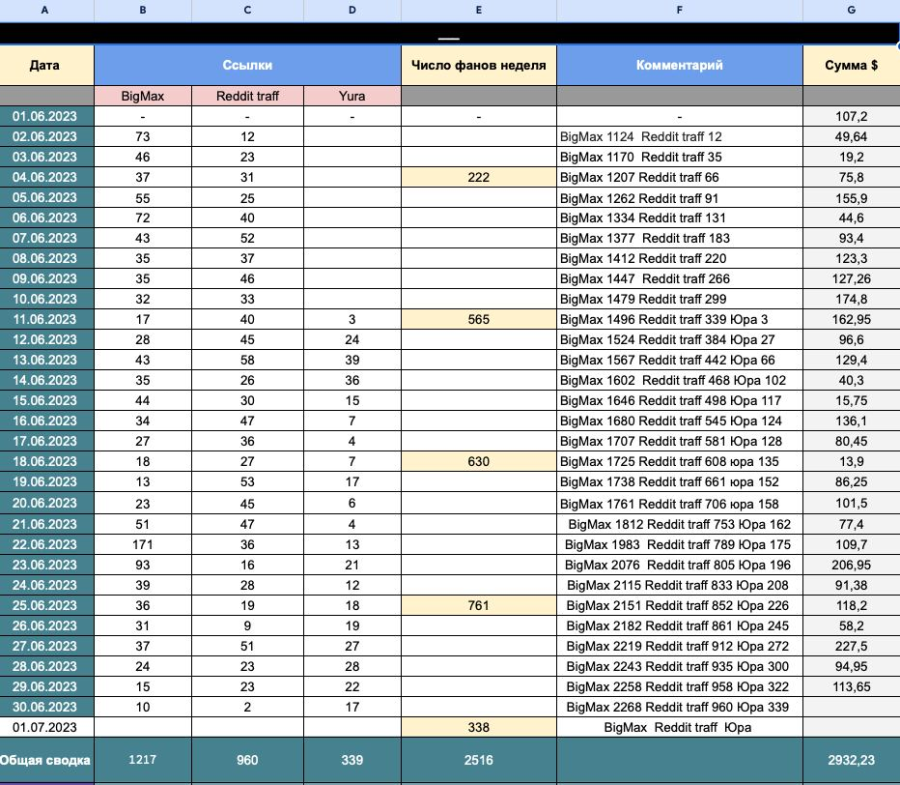This screenshot has width=900, height=785.
Task: Click the 'Ссылки' merged header cell
Action: point(247,65)
